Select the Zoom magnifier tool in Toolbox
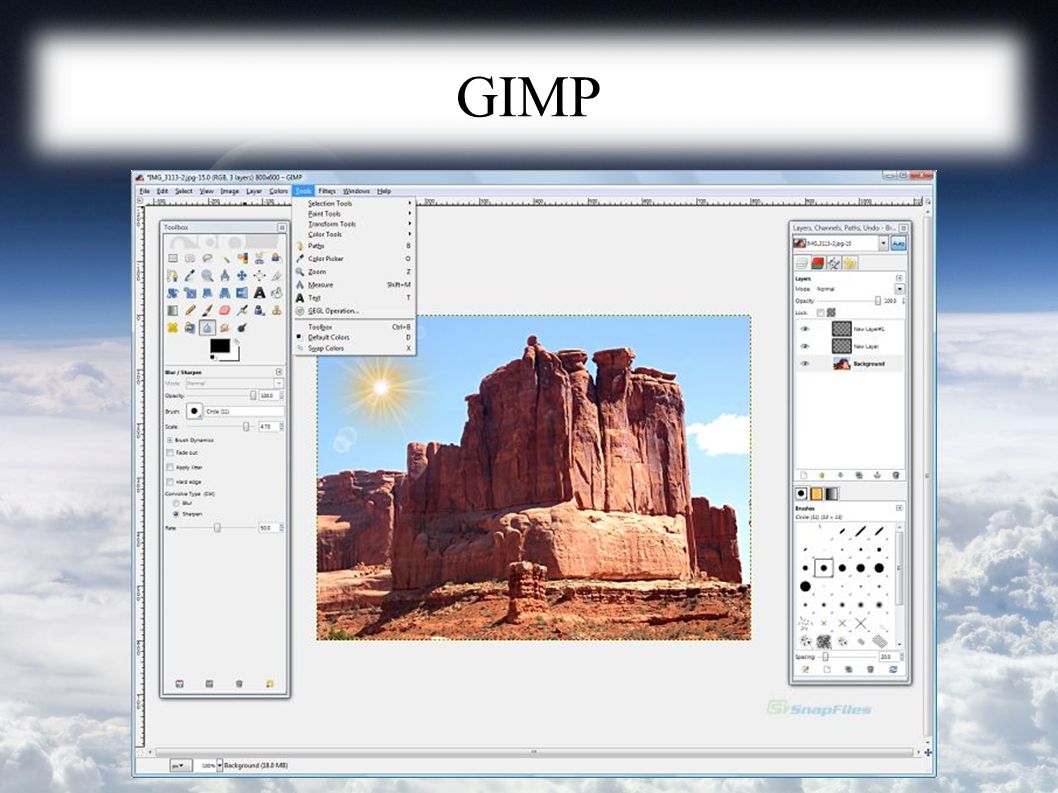1058x793 pixels. pos(208,275)
